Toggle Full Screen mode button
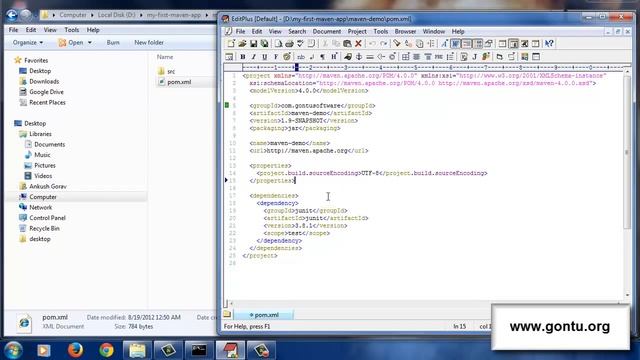 coord(524,44)
